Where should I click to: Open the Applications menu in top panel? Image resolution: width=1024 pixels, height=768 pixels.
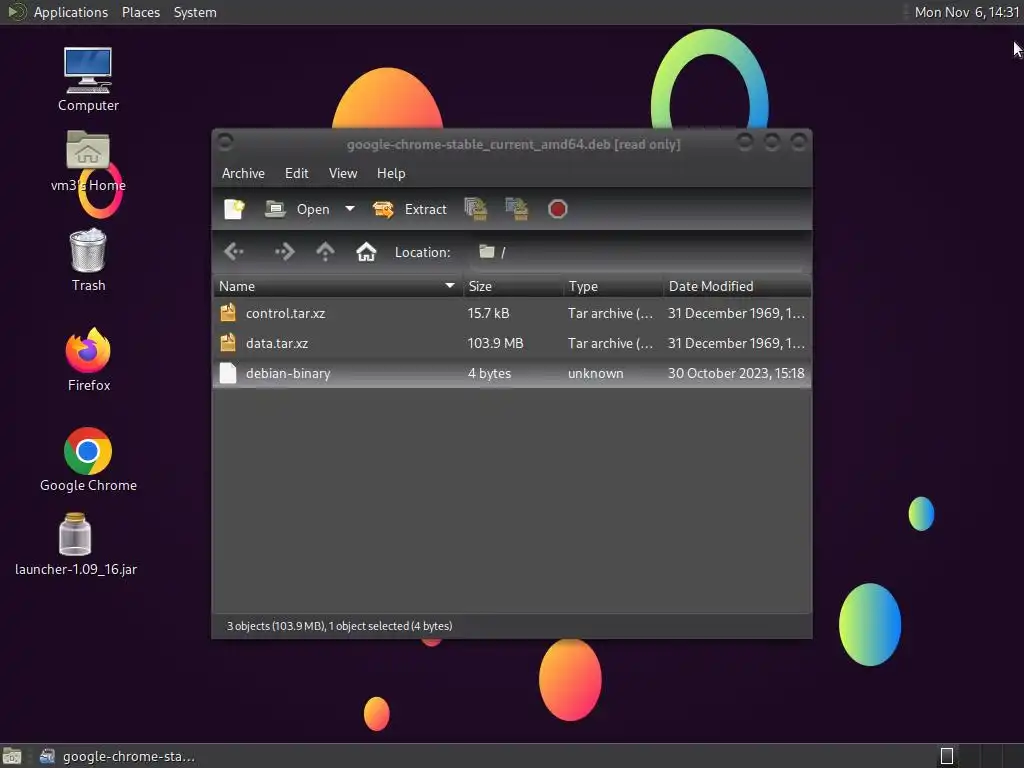71,12
